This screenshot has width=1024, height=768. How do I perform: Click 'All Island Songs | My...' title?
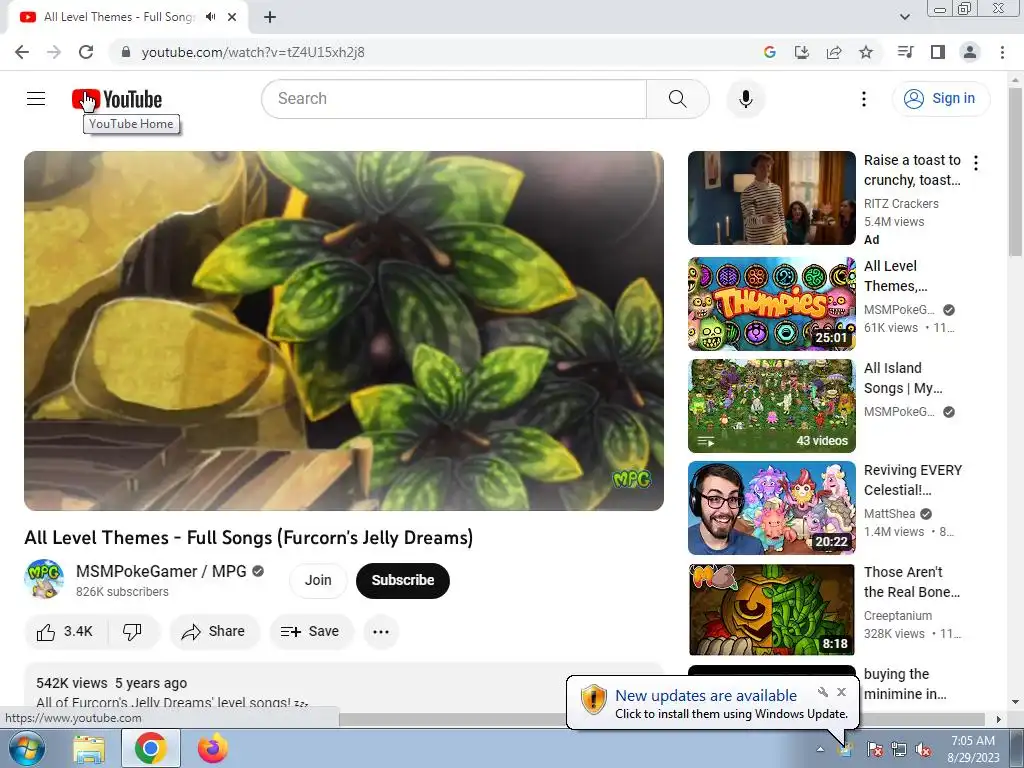903,378
